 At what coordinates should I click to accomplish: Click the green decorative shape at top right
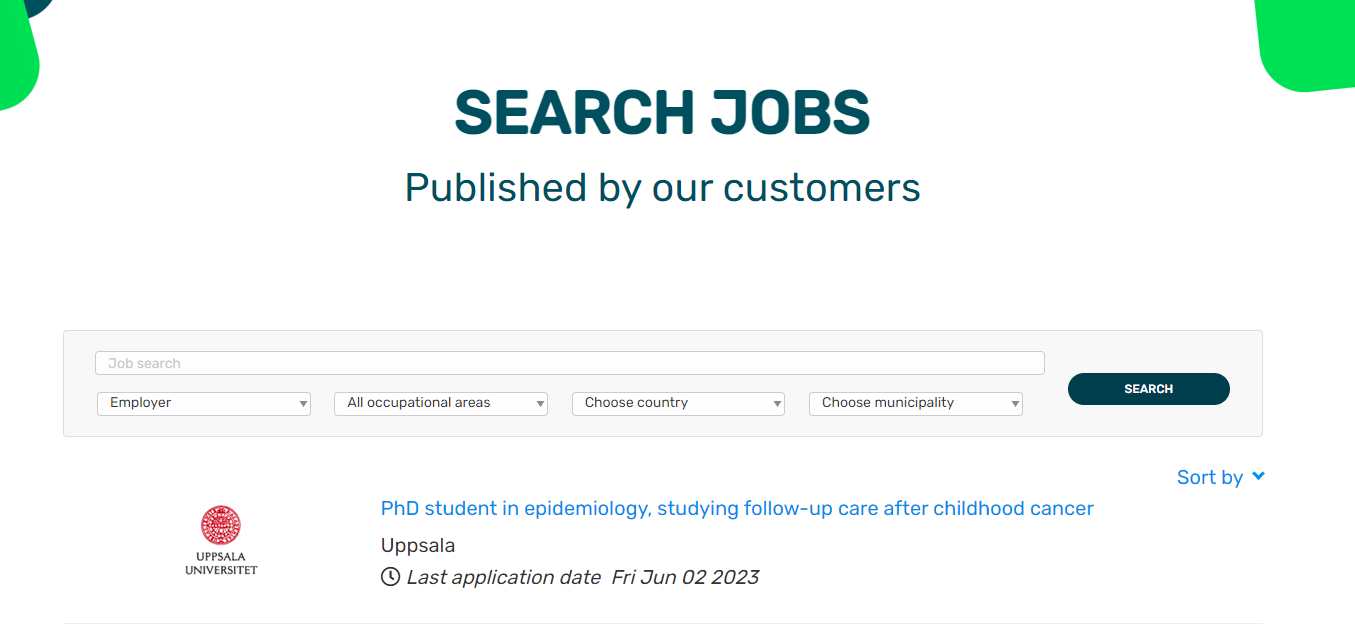(x=1306, y=44)
